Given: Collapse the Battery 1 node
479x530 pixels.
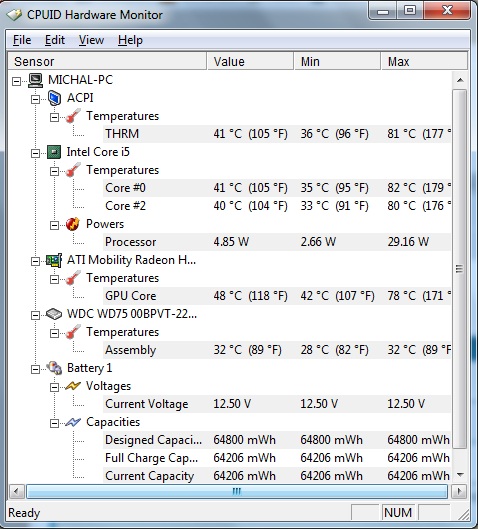Looking at the screenshot, I should tap(35, 369).
